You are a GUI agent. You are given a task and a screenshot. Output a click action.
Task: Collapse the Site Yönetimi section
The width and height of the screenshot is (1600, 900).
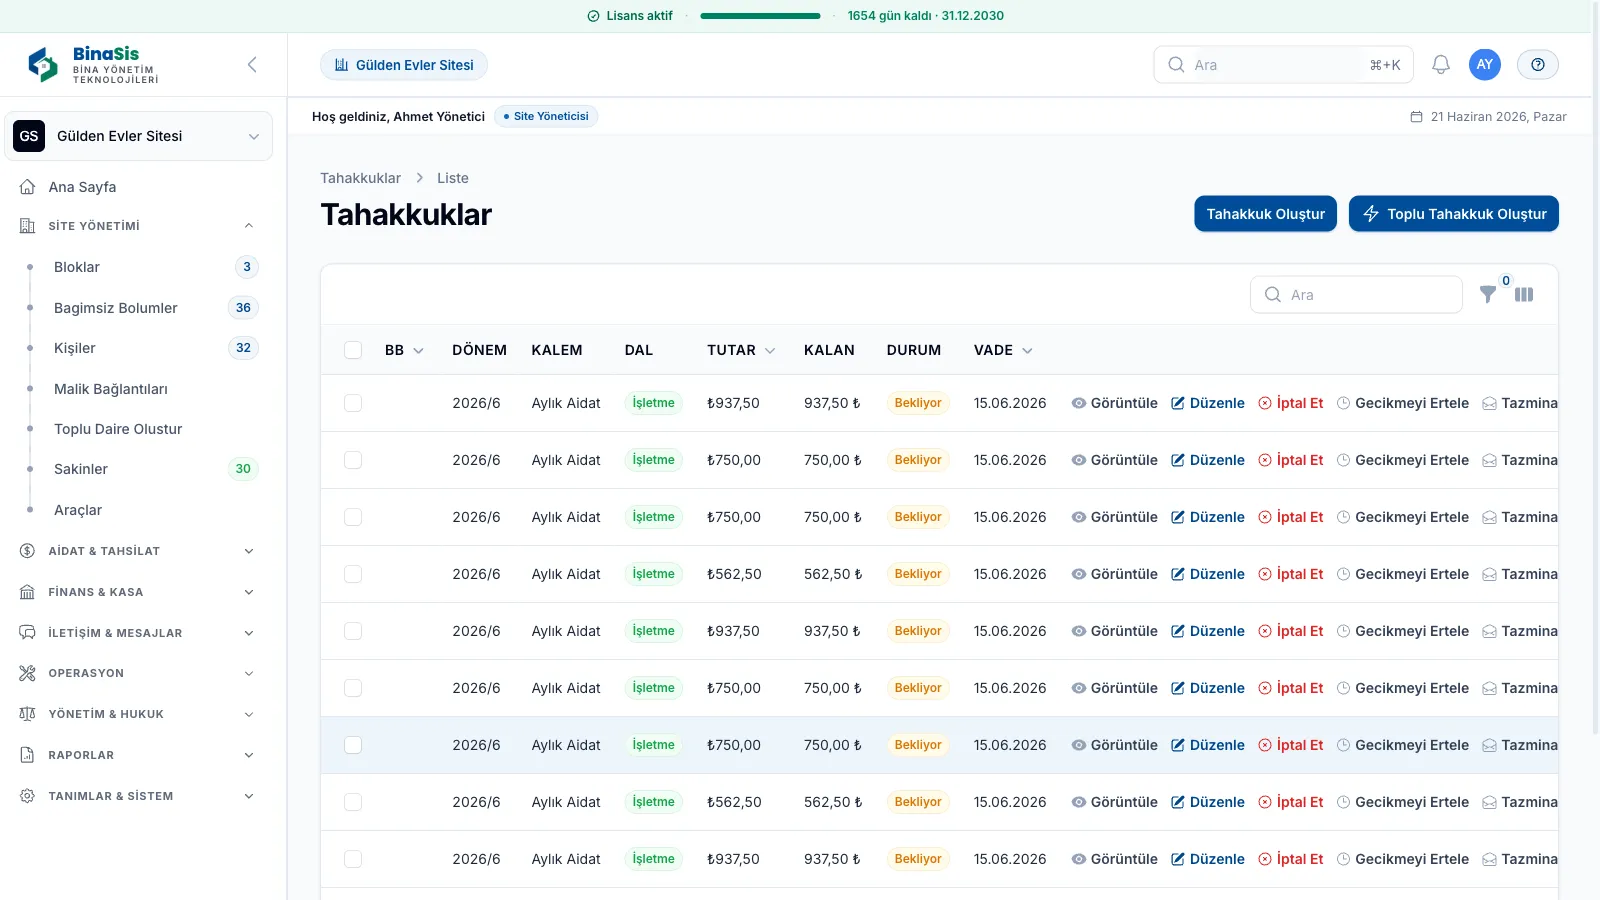[x=249, y=226]
